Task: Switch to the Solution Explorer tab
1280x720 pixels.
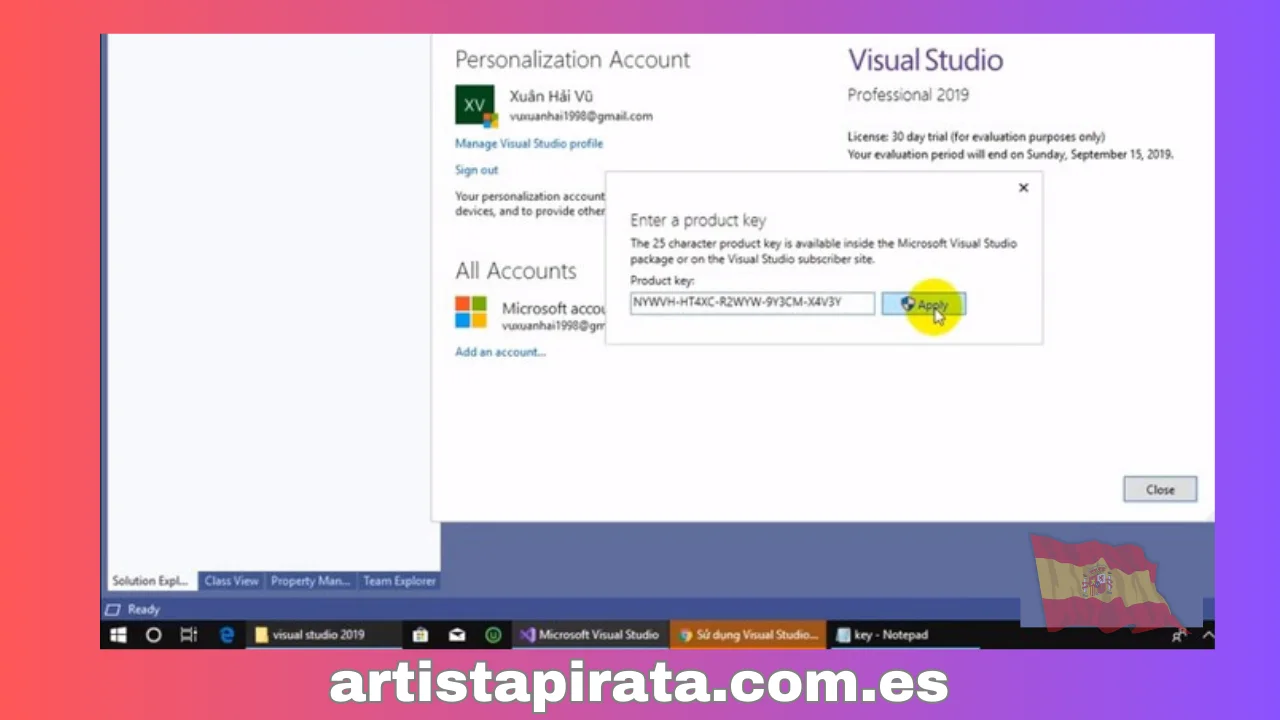Action: [150, 581]
